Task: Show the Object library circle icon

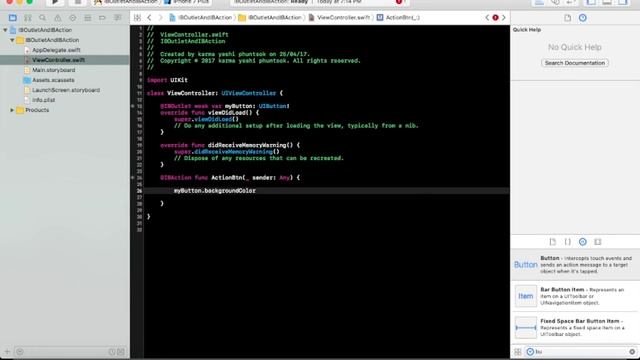Action: tap(582, 242)
